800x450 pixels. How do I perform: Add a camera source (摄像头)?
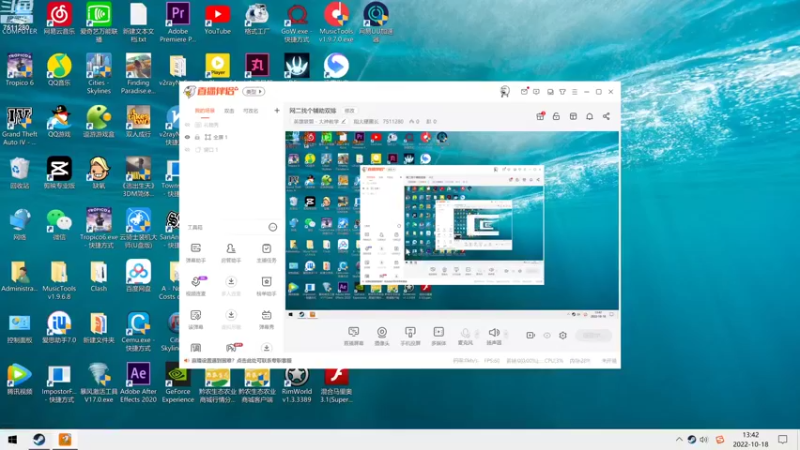(x=382, y=336)
